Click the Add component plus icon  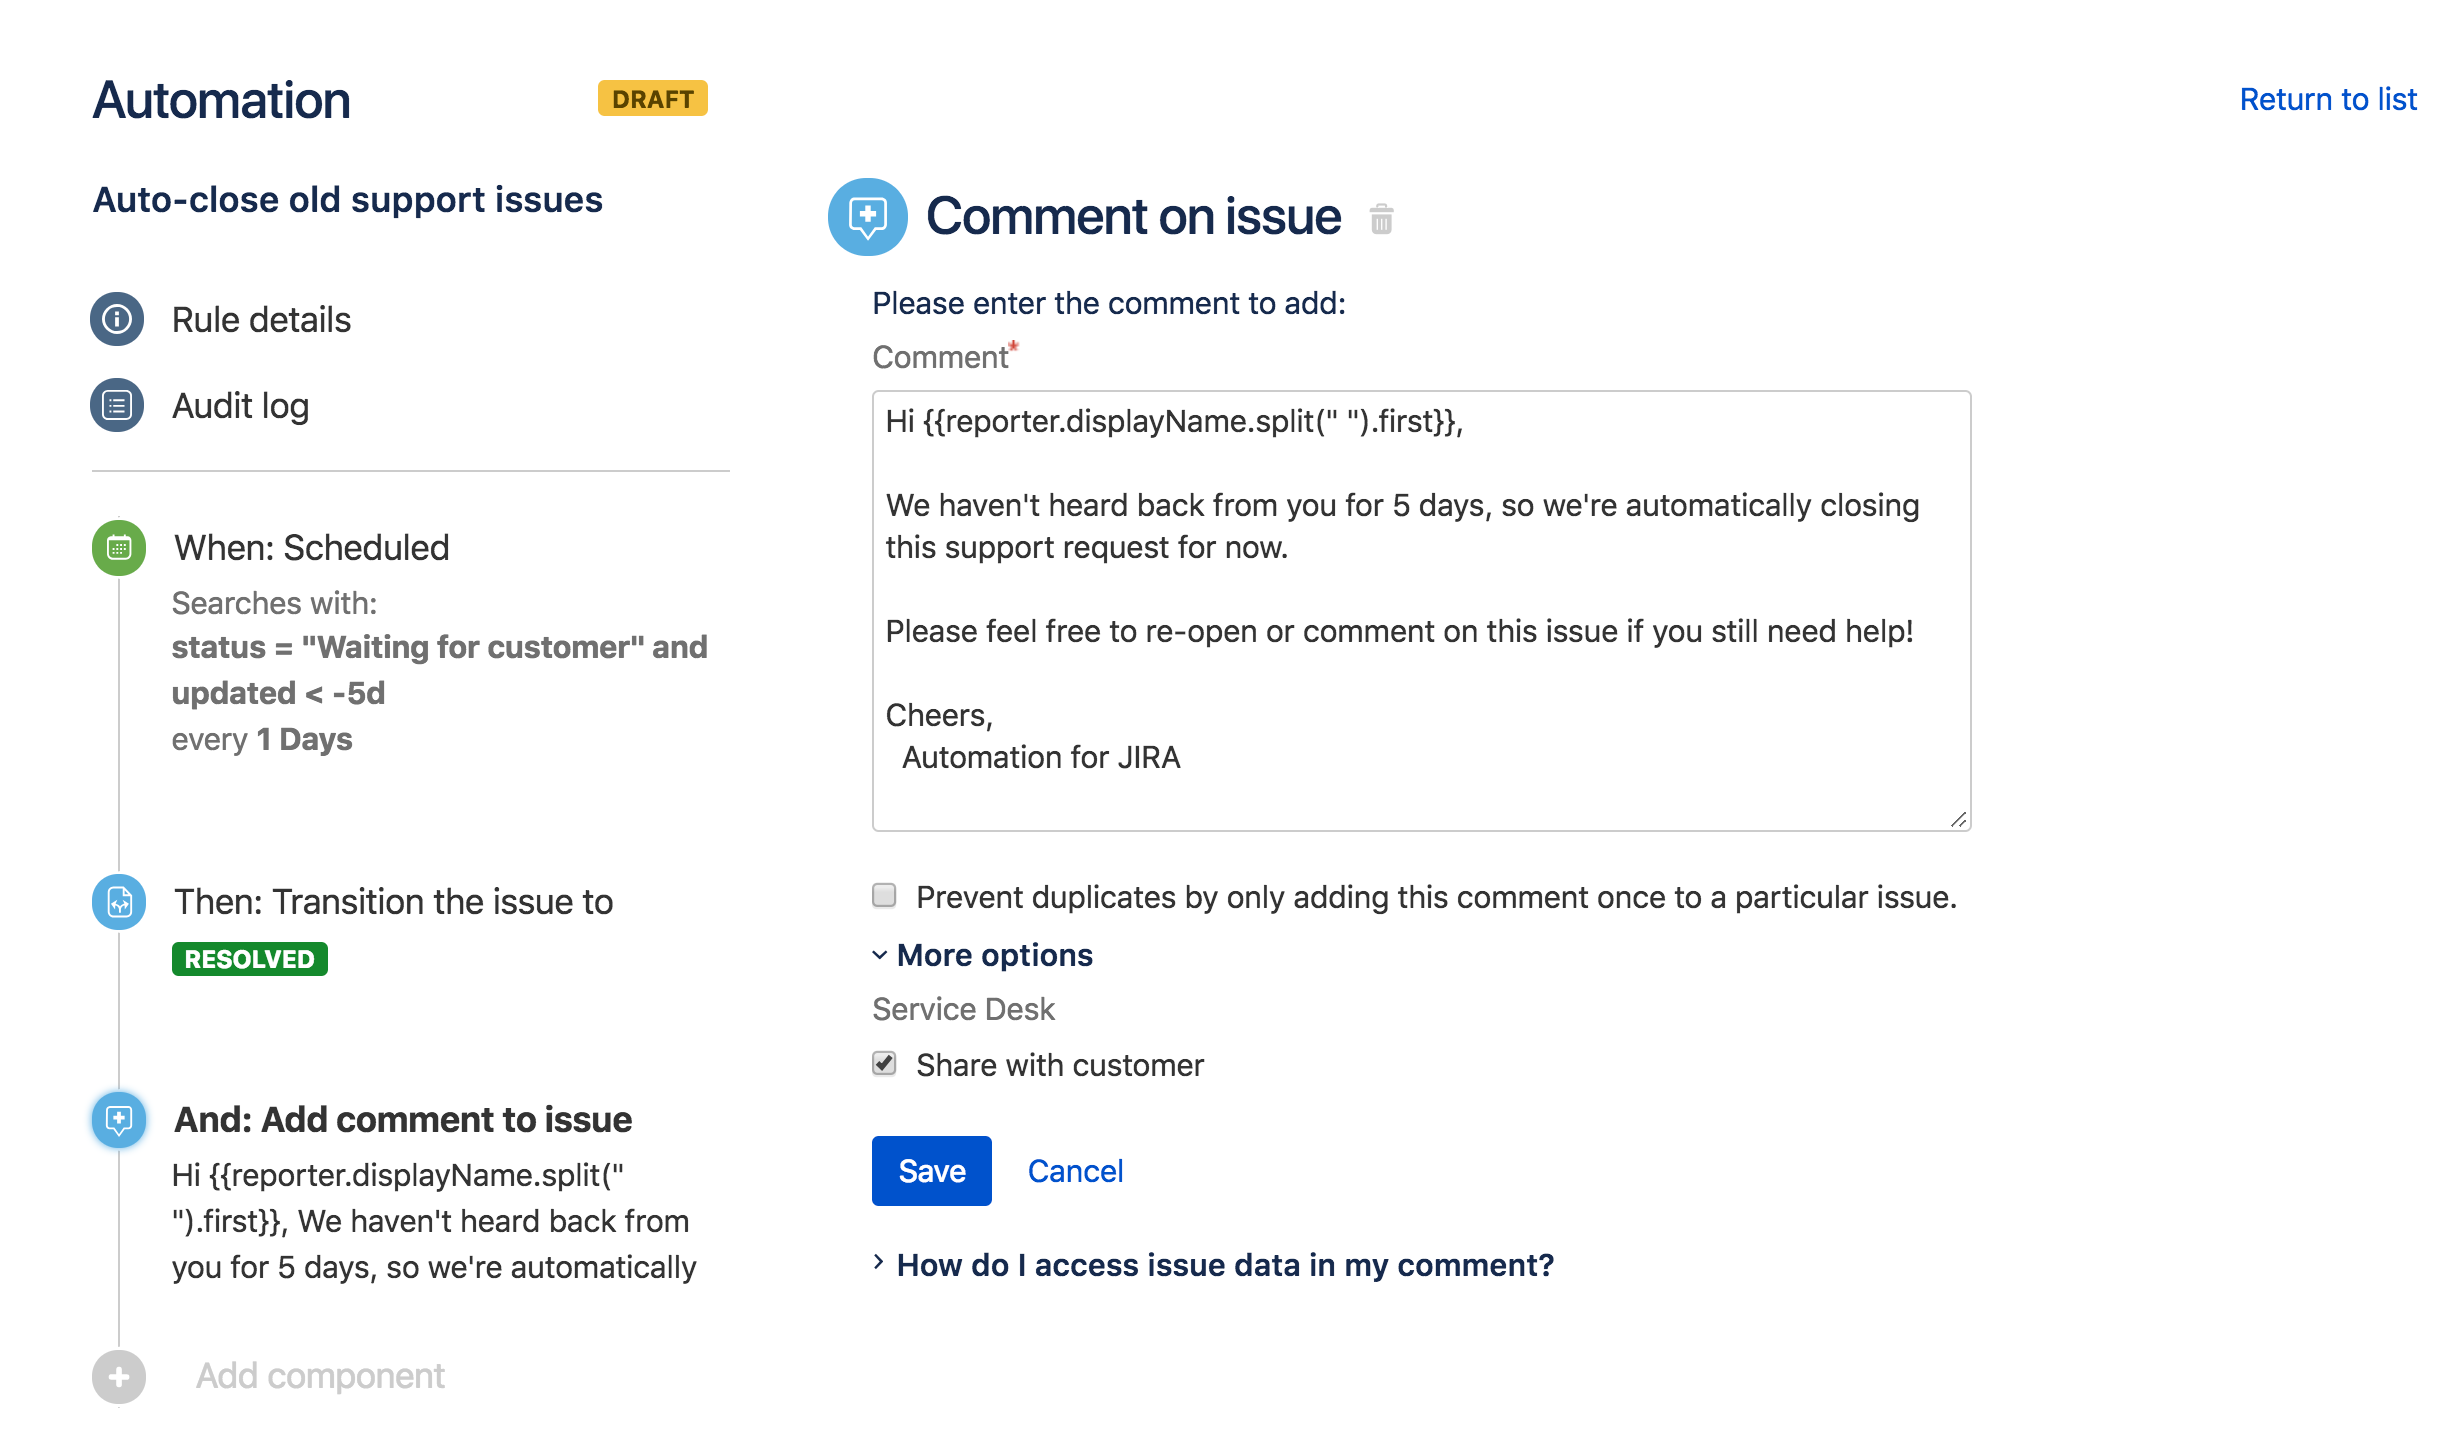(x=119, y=1377)
